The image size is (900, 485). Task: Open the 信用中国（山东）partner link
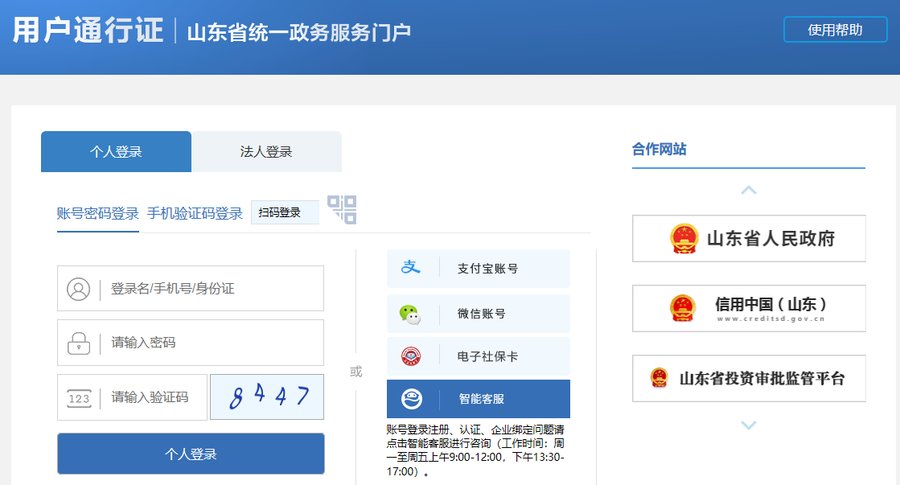(x=749, y=308)
